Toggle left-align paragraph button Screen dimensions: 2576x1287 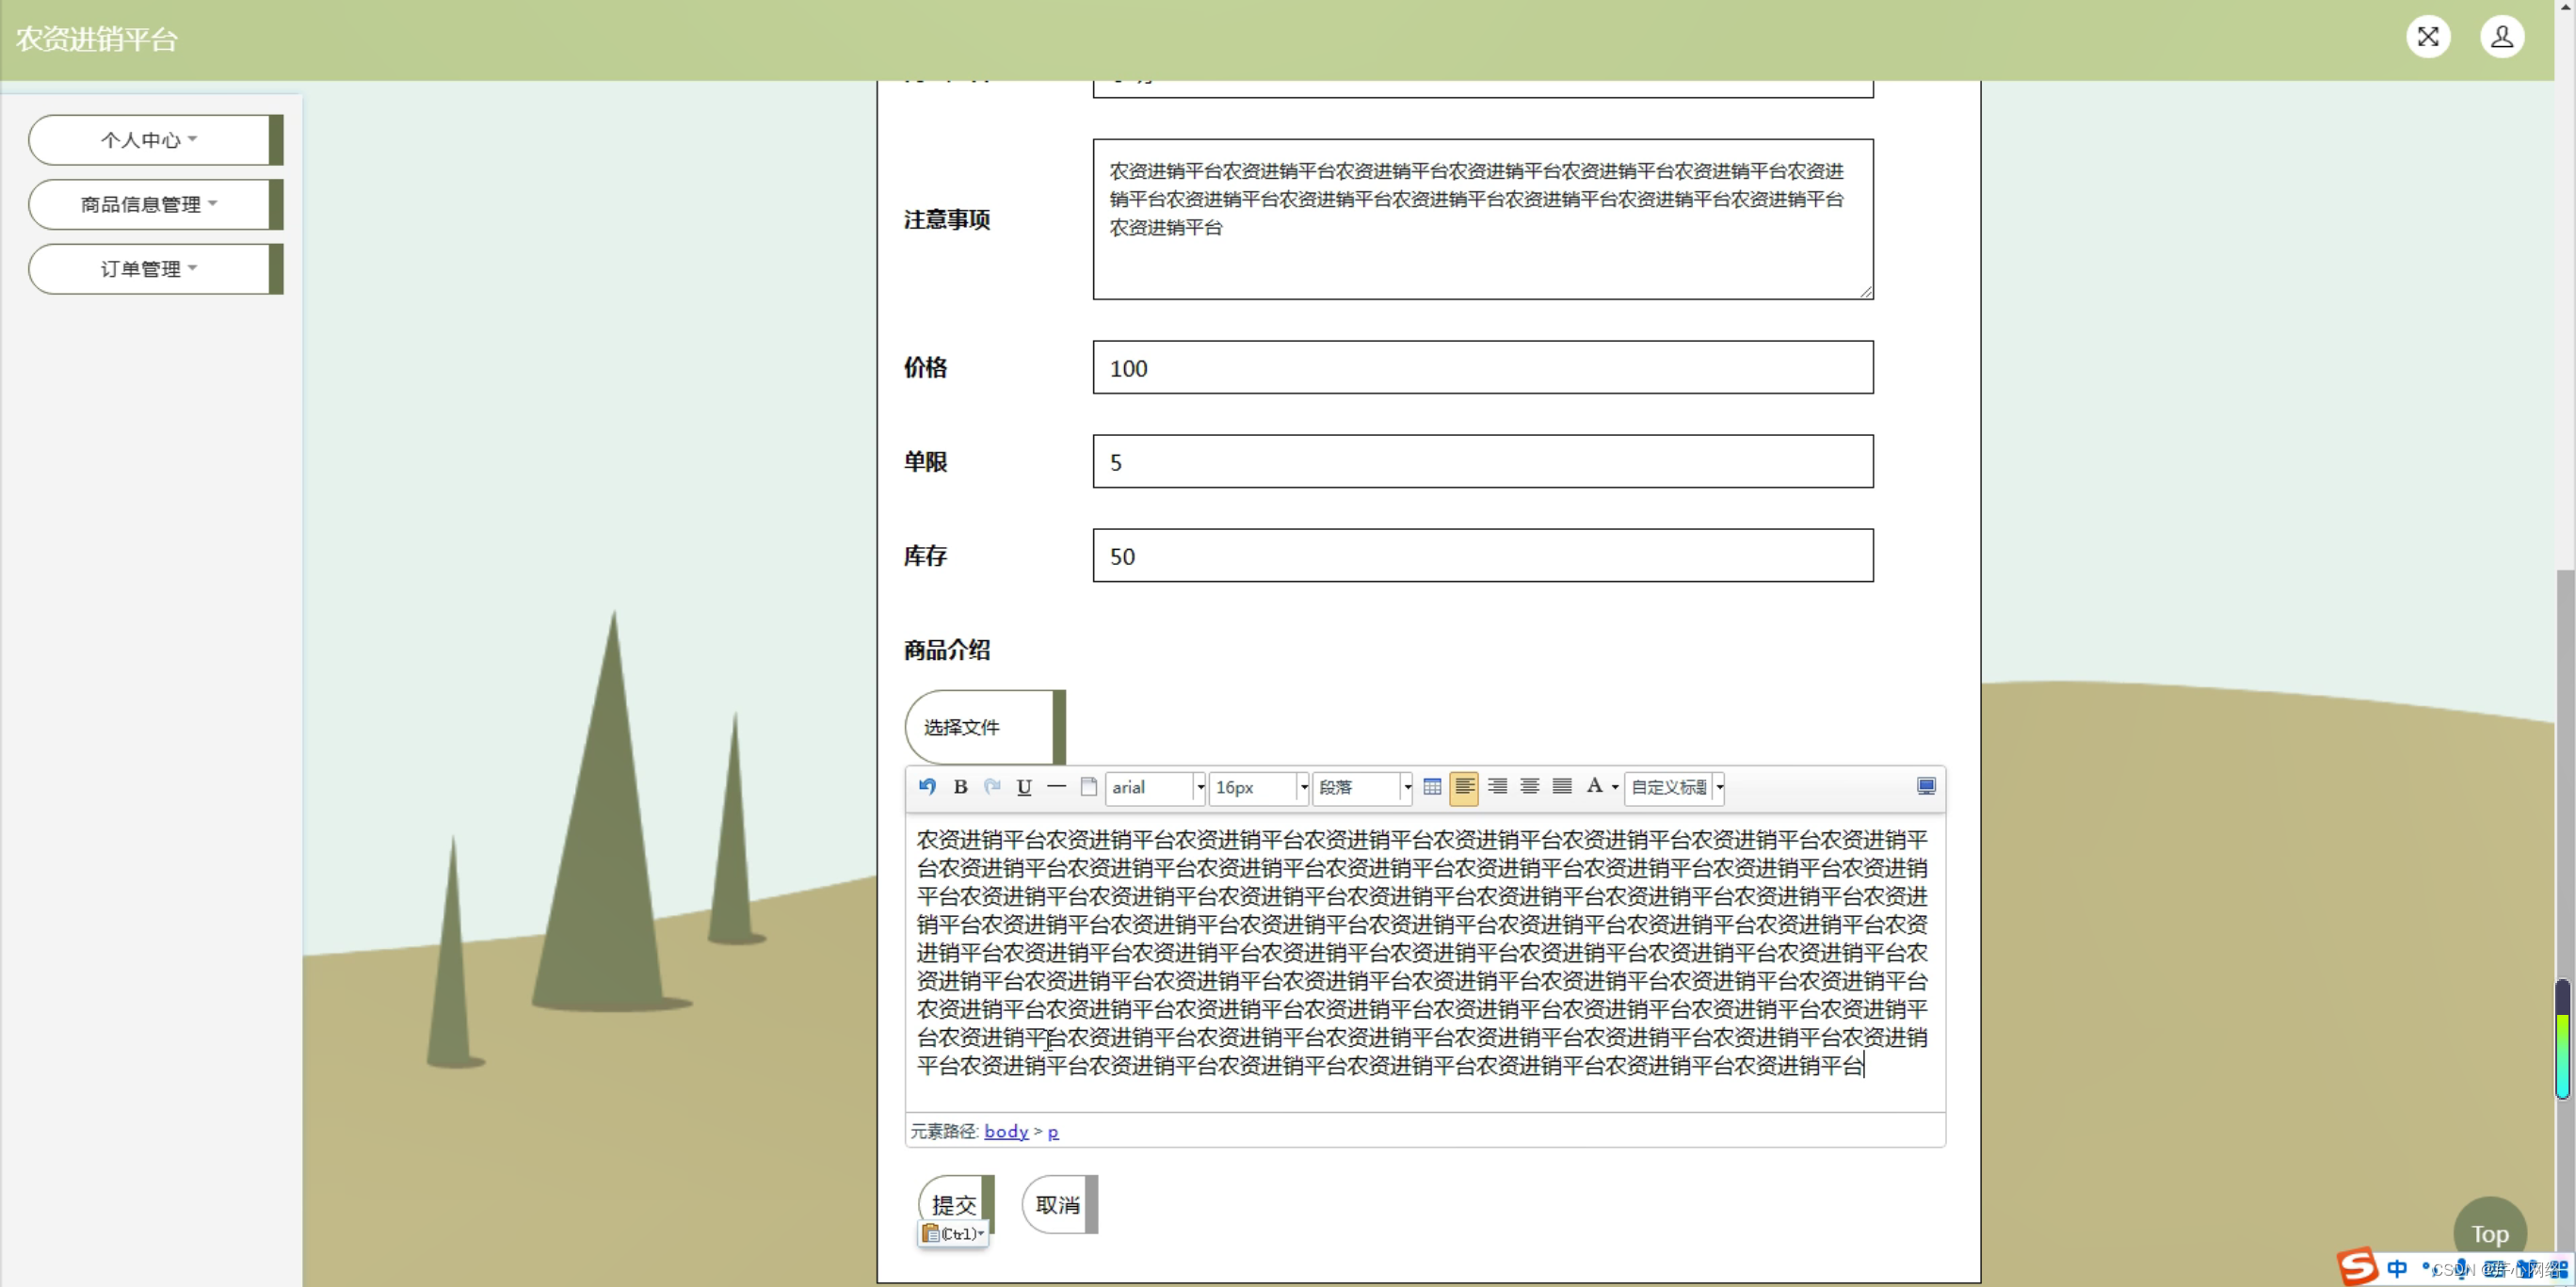[x=1464, y=787]
